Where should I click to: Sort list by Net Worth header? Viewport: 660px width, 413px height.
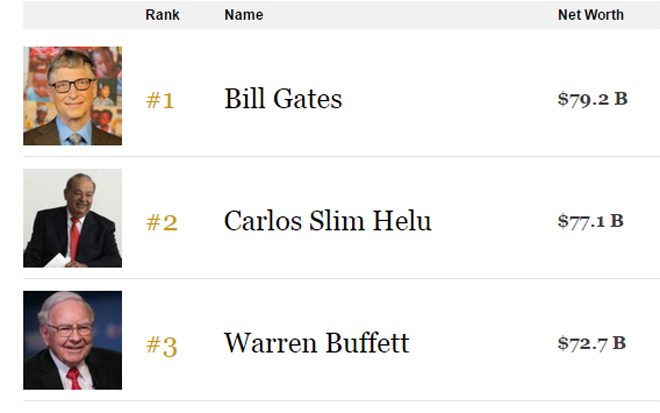[x=590, y=15]
